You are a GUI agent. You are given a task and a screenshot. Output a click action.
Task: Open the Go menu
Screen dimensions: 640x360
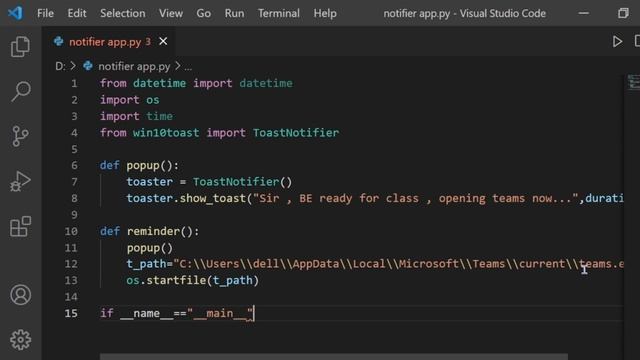[203, 13]
